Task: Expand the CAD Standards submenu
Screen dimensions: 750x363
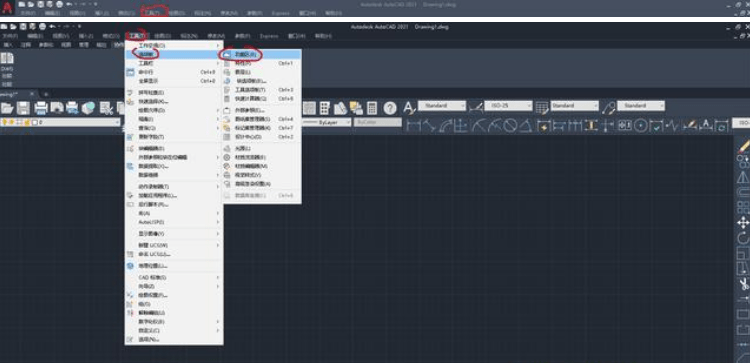Action: click(x=174, y=277)
